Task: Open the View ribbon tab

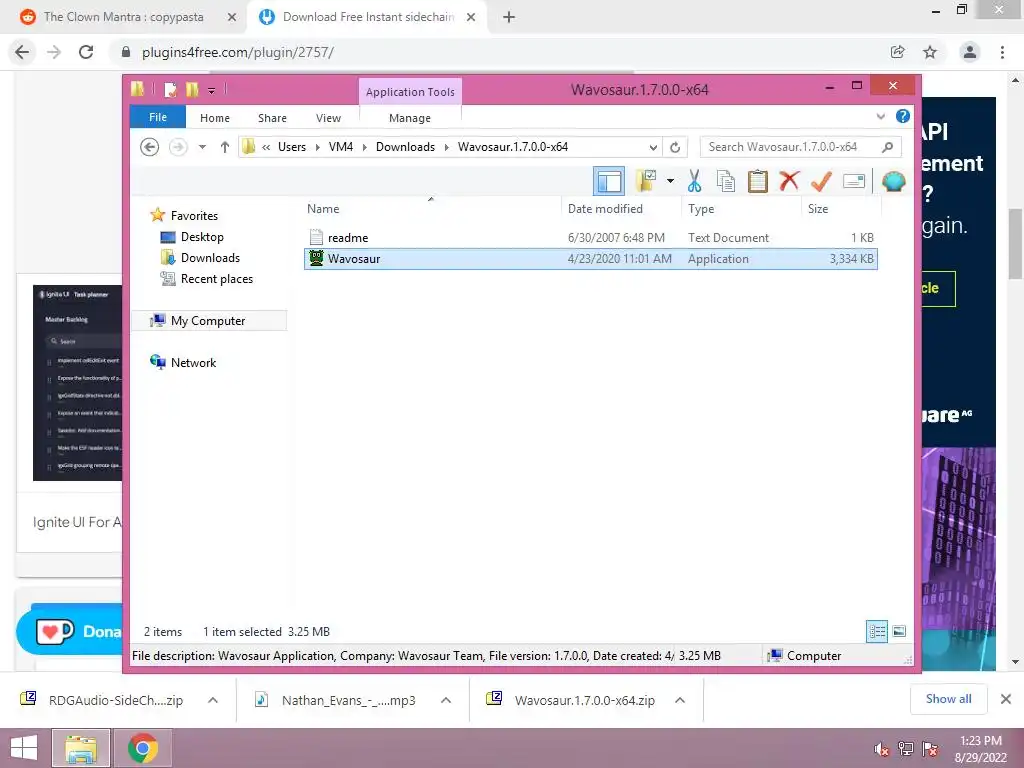Action: pyautogui.click(x=328, y=118)
